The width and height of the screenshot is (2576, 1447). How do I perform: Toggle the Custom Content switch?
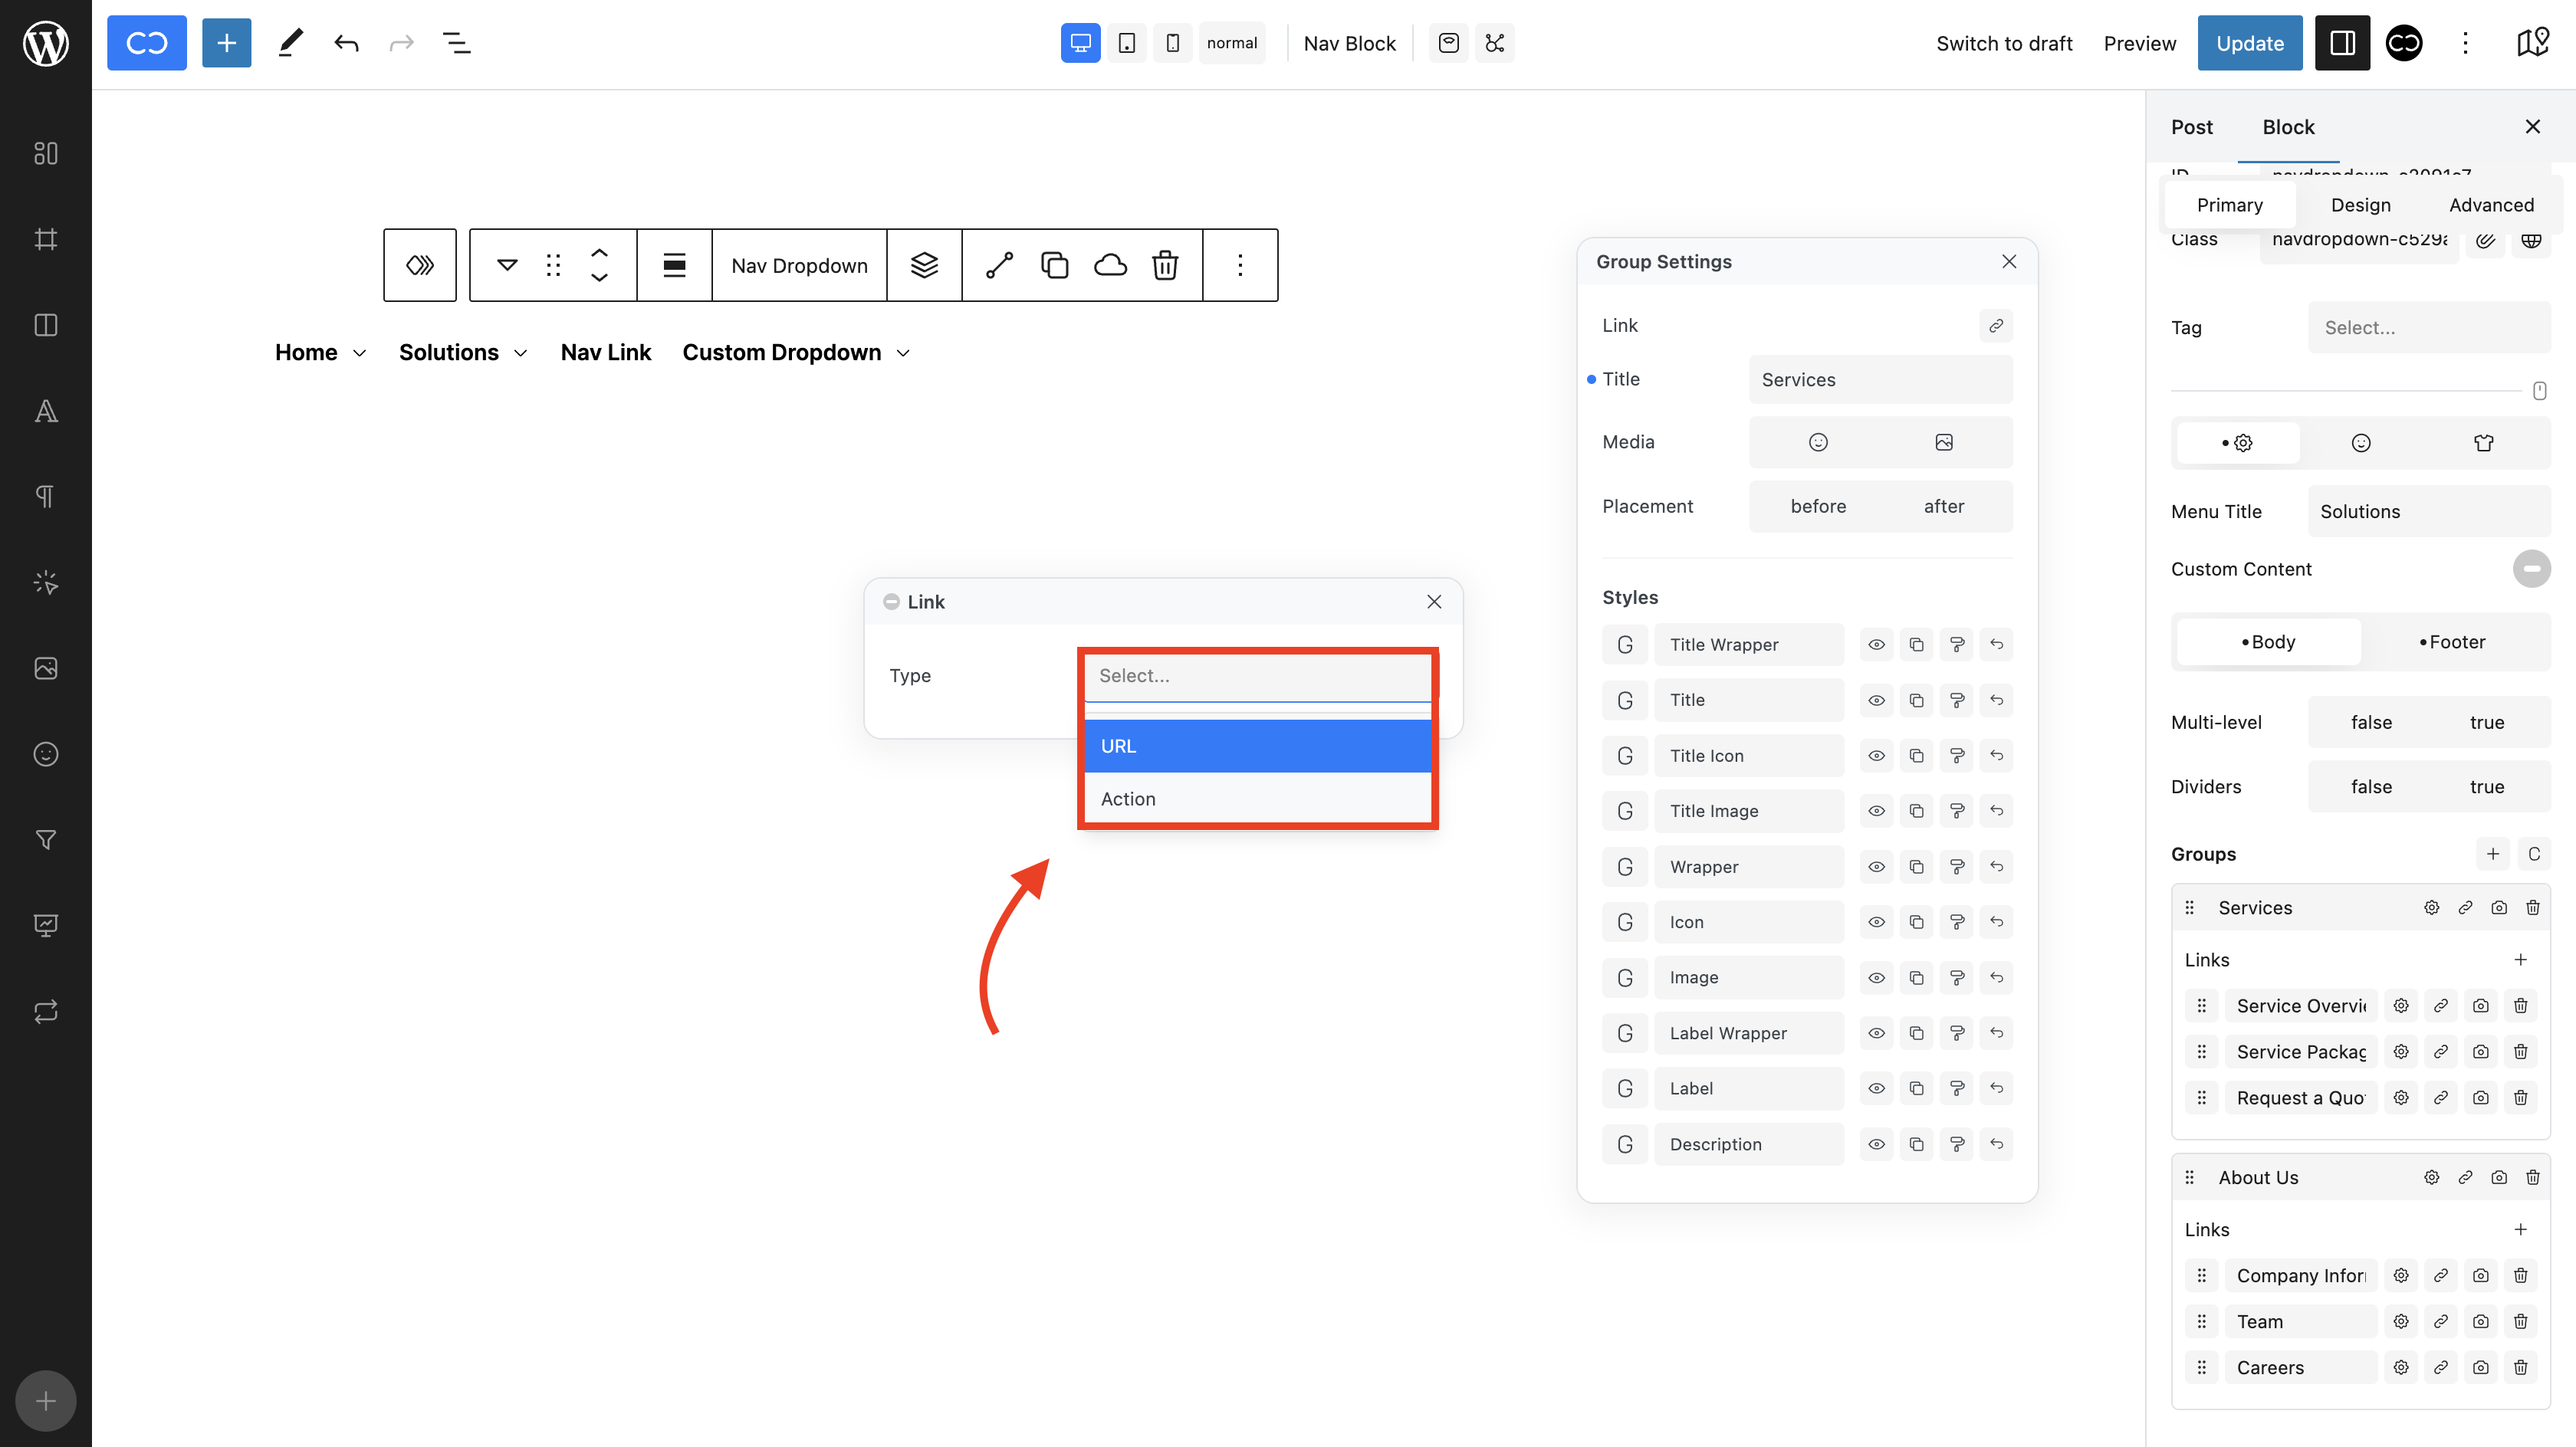2531,568
